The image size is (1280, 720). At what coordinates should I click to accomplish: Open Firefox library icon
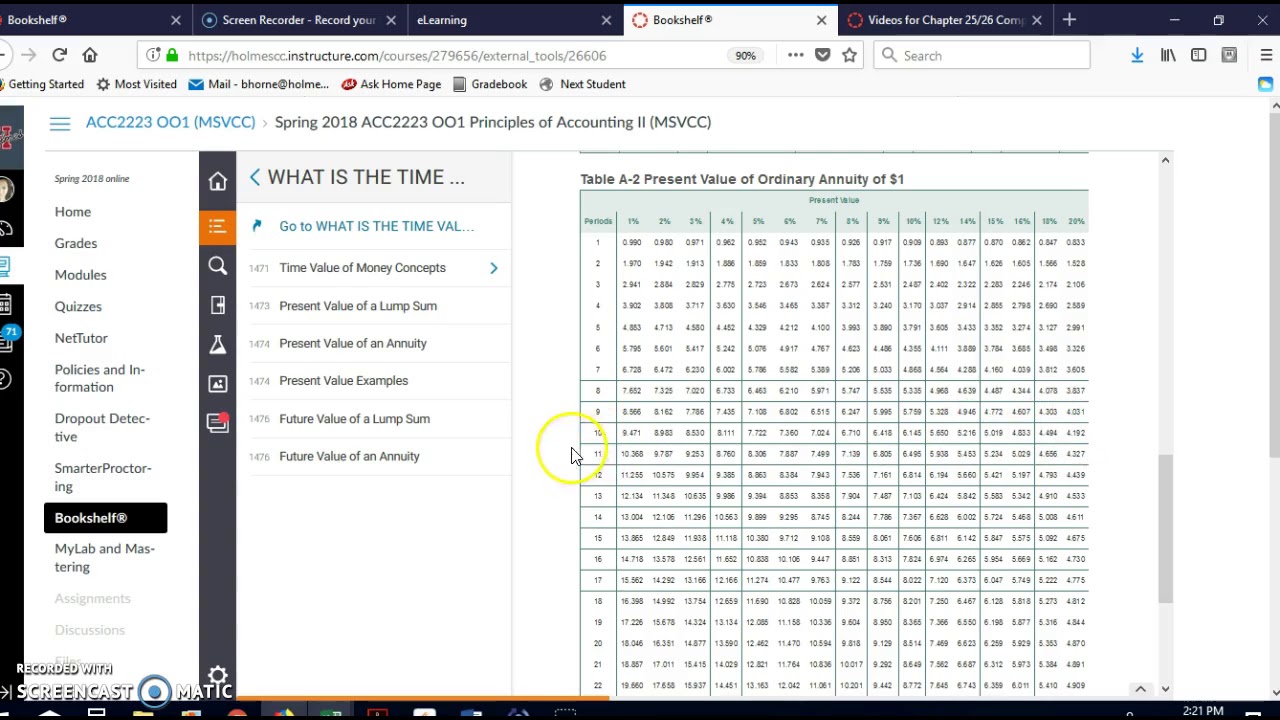1168,55
